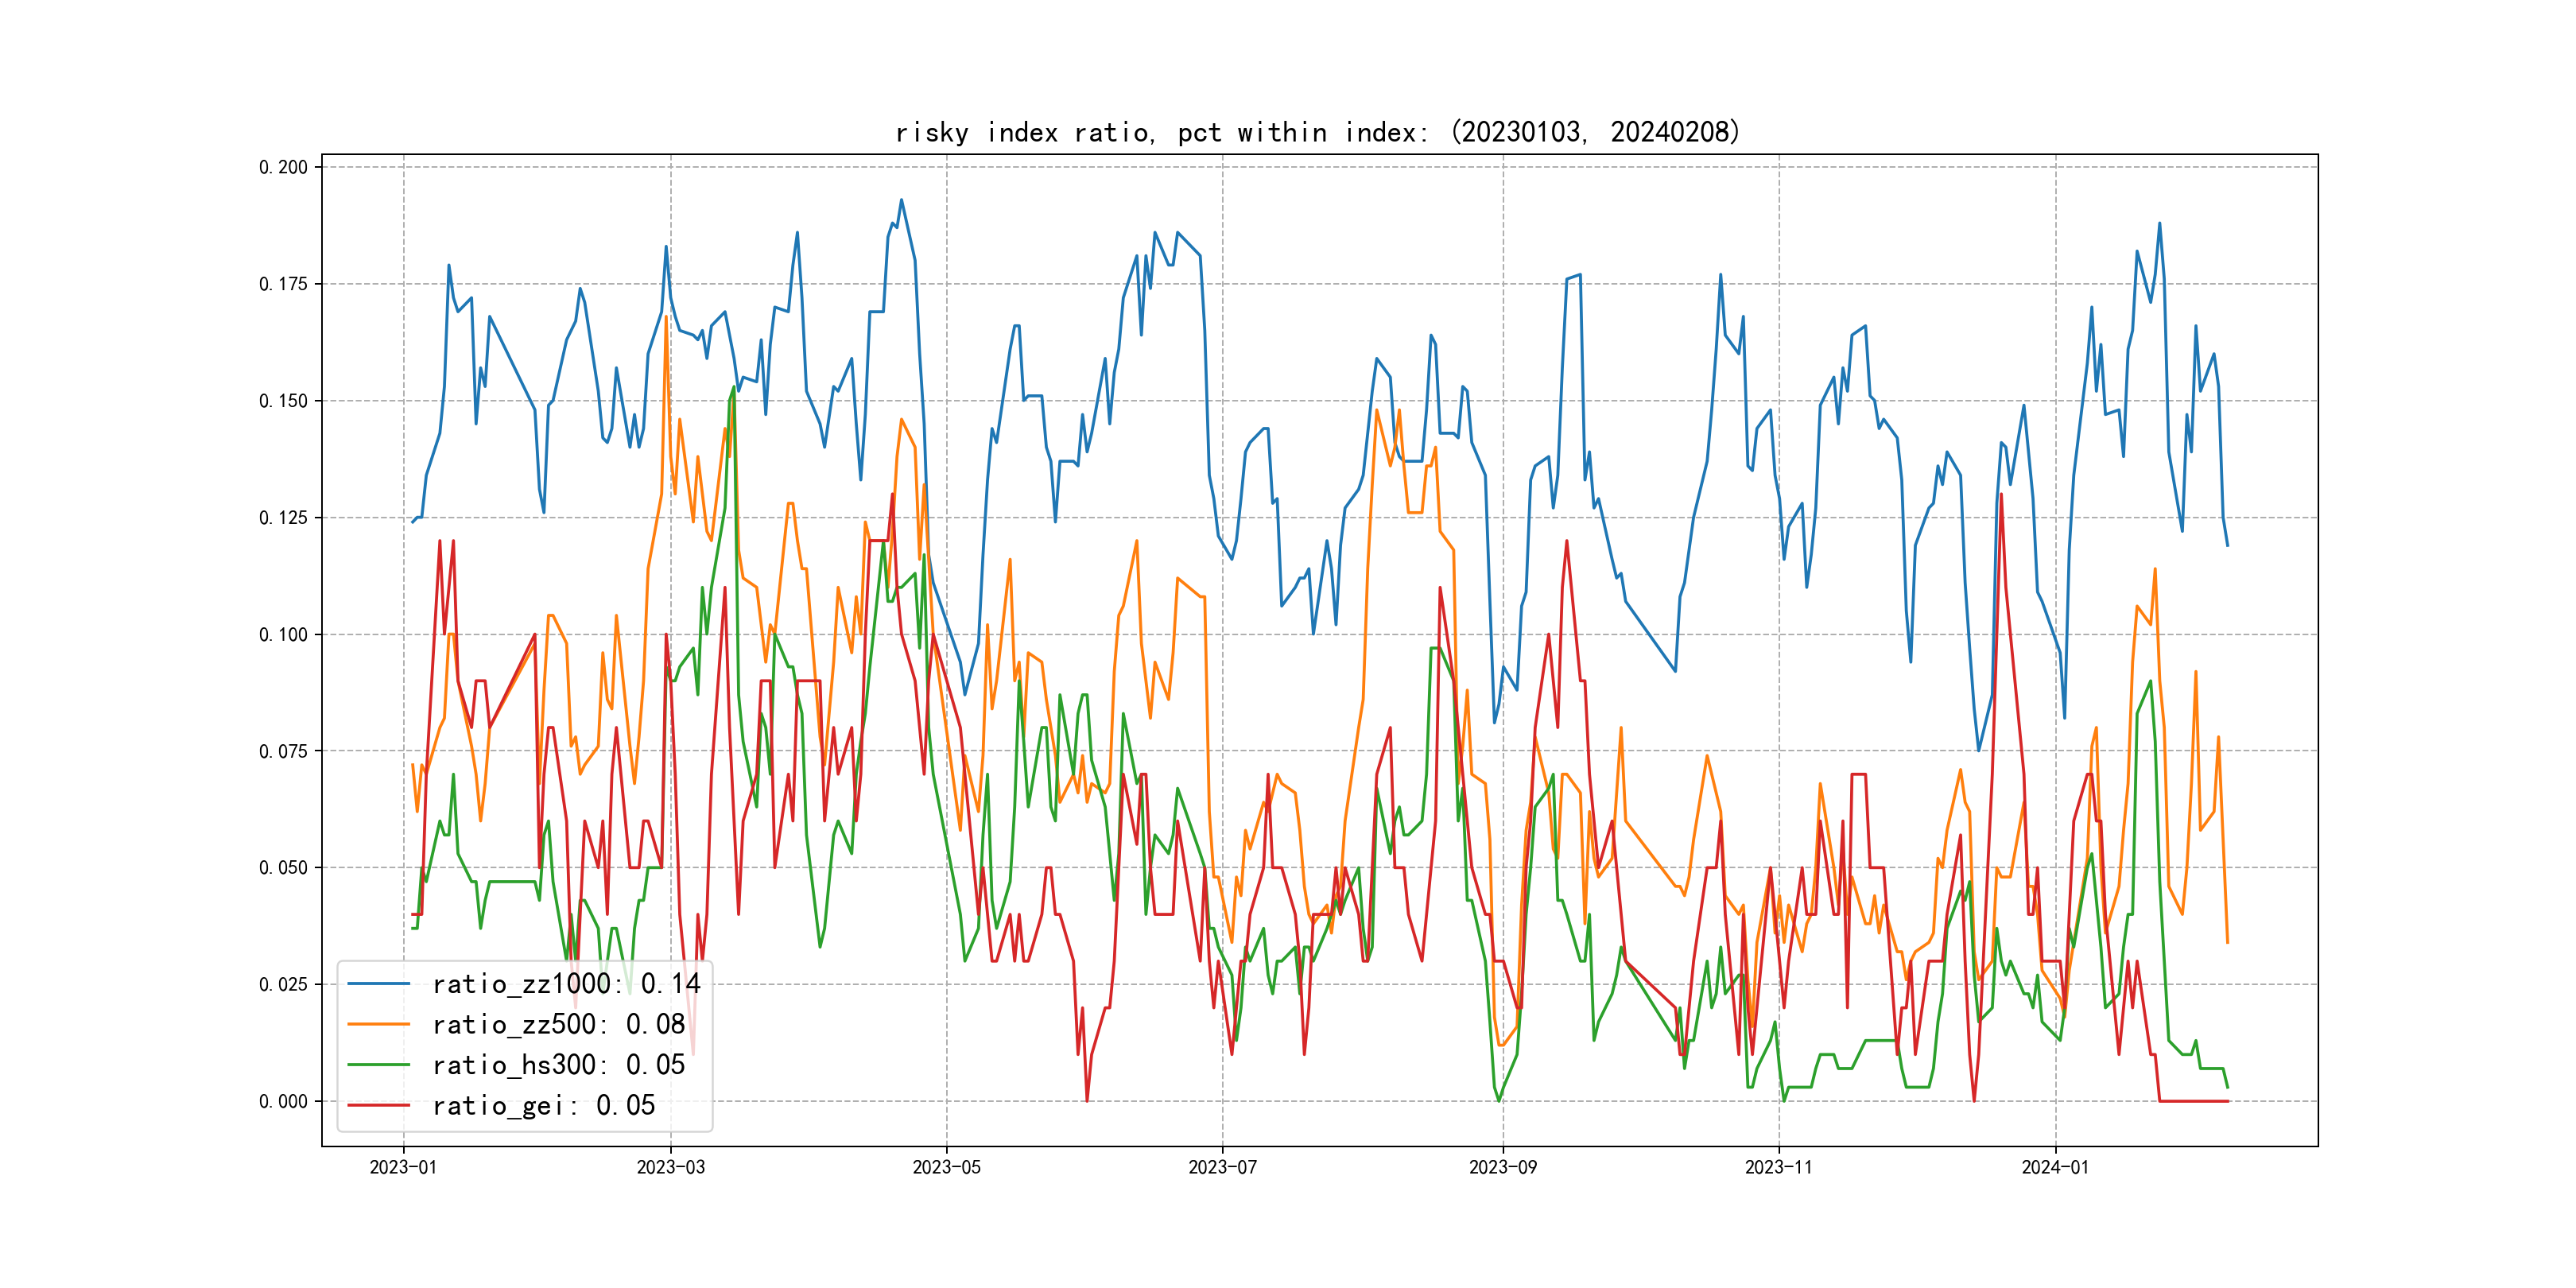Select the ratio_hs300: 0.05 legend label
Screen dimensions: 2576x1288
(x=558, y=1065)
